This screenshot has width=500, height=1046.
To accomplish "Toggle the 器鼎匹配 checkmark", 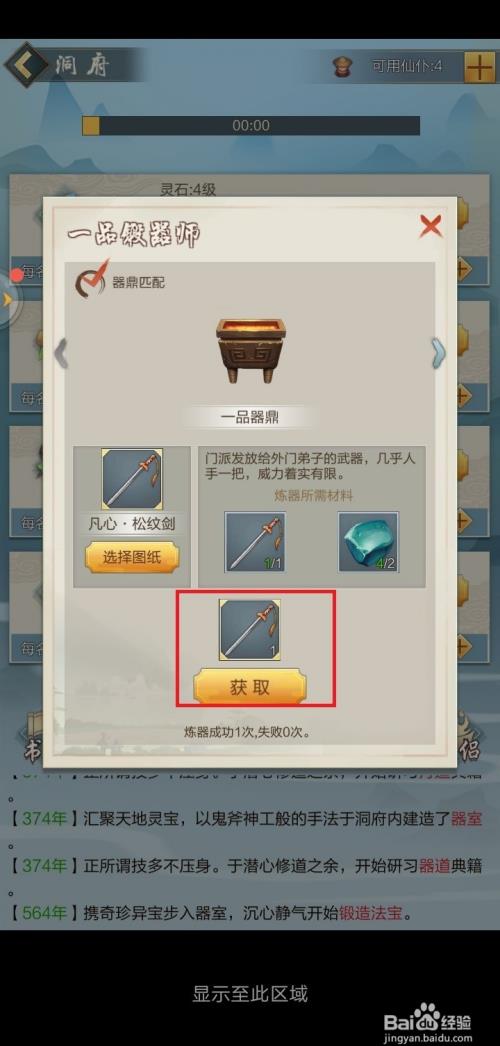I will tap(91, 280).
